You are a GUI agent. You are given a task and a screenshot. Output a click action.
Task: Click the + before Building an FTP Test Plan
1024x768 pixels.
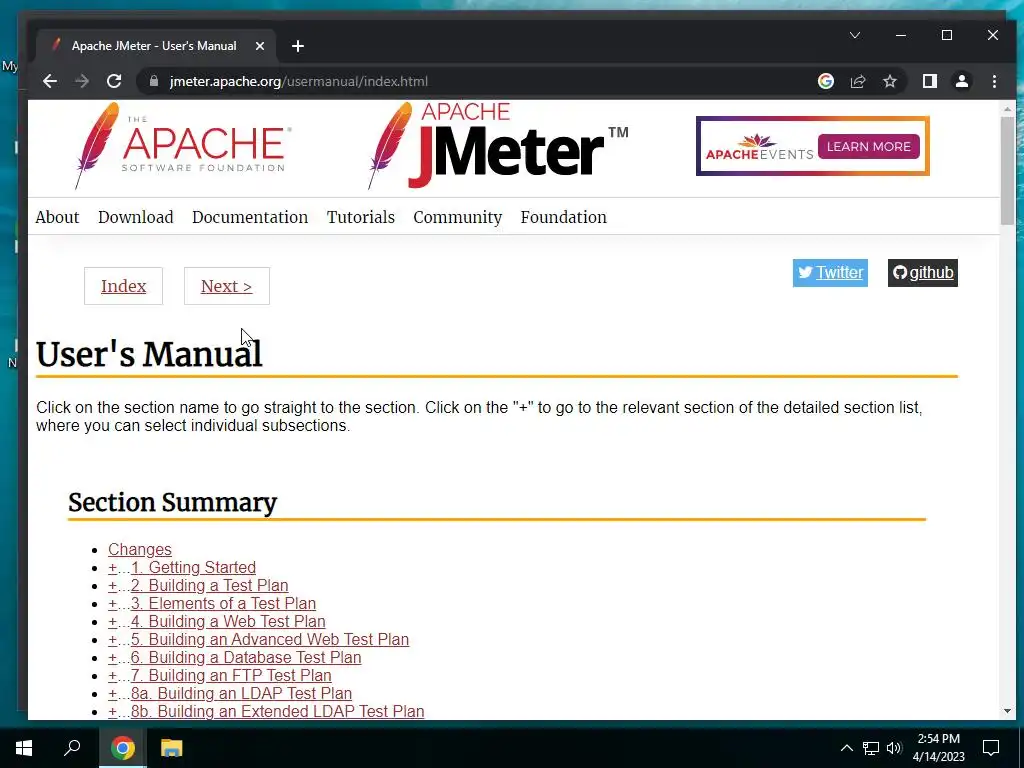coord(112,675)
